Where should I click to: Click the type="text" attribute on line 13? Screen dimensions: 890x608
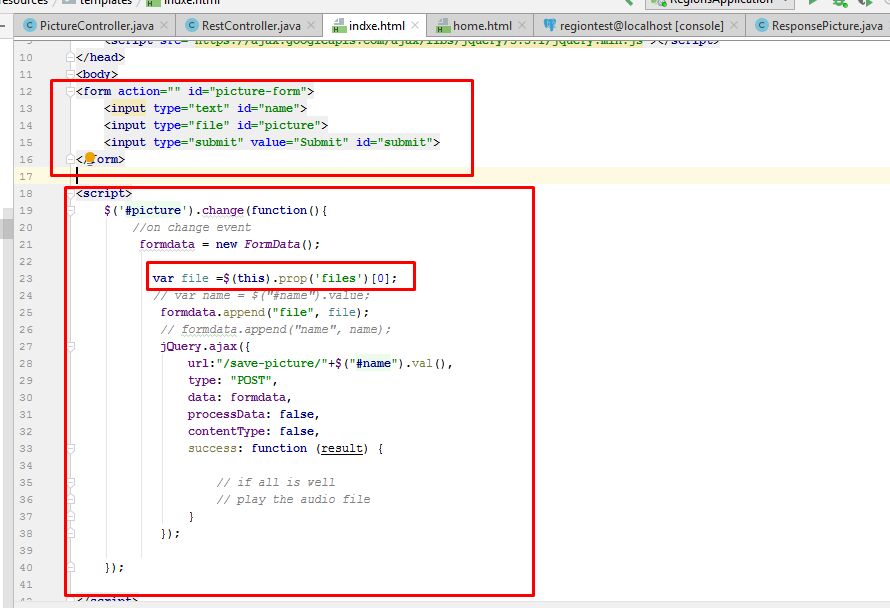coord(191,108)
